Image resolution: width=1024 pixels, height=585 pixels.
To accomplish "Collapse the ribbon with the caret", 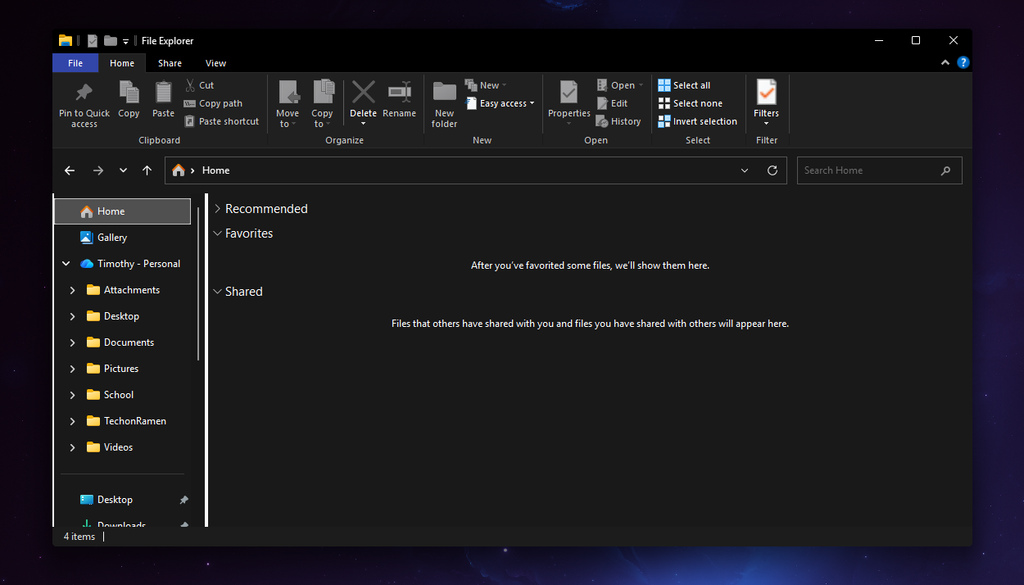I will pos(944,63).
